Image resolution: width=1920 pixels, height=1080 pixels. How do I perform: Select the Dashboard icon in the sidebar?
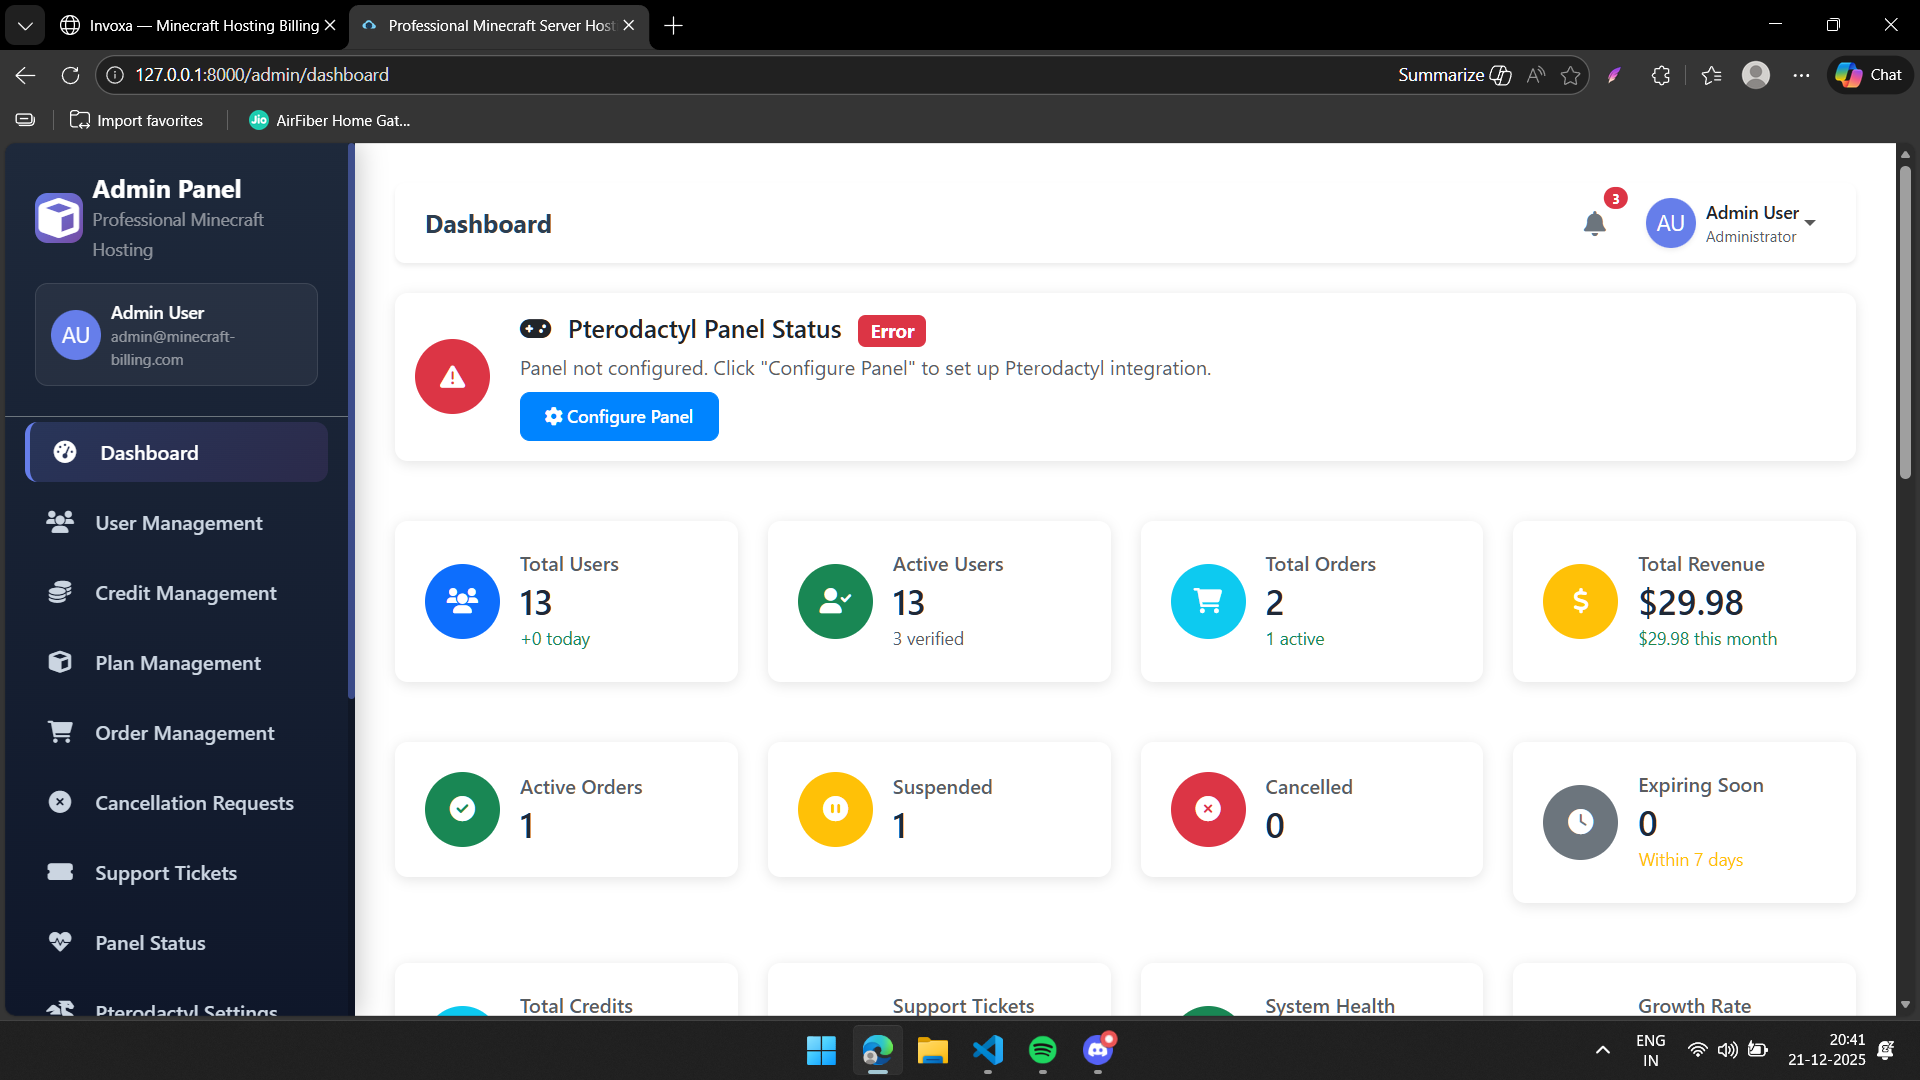point(63,452)
